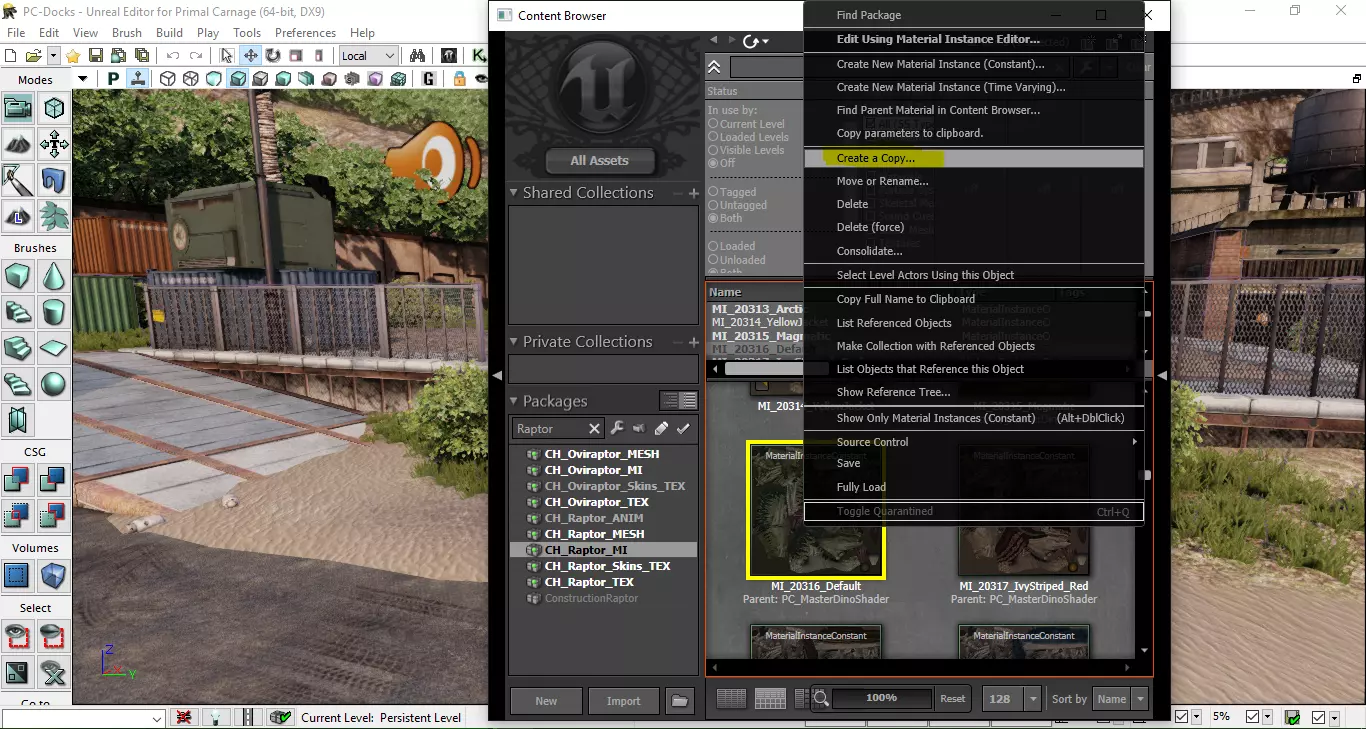The width and height of the screenshot is (1366, 729).
Task: Adjust the 100% zoom slider bar
Action: pyautogui.click(x=881, y=697)
